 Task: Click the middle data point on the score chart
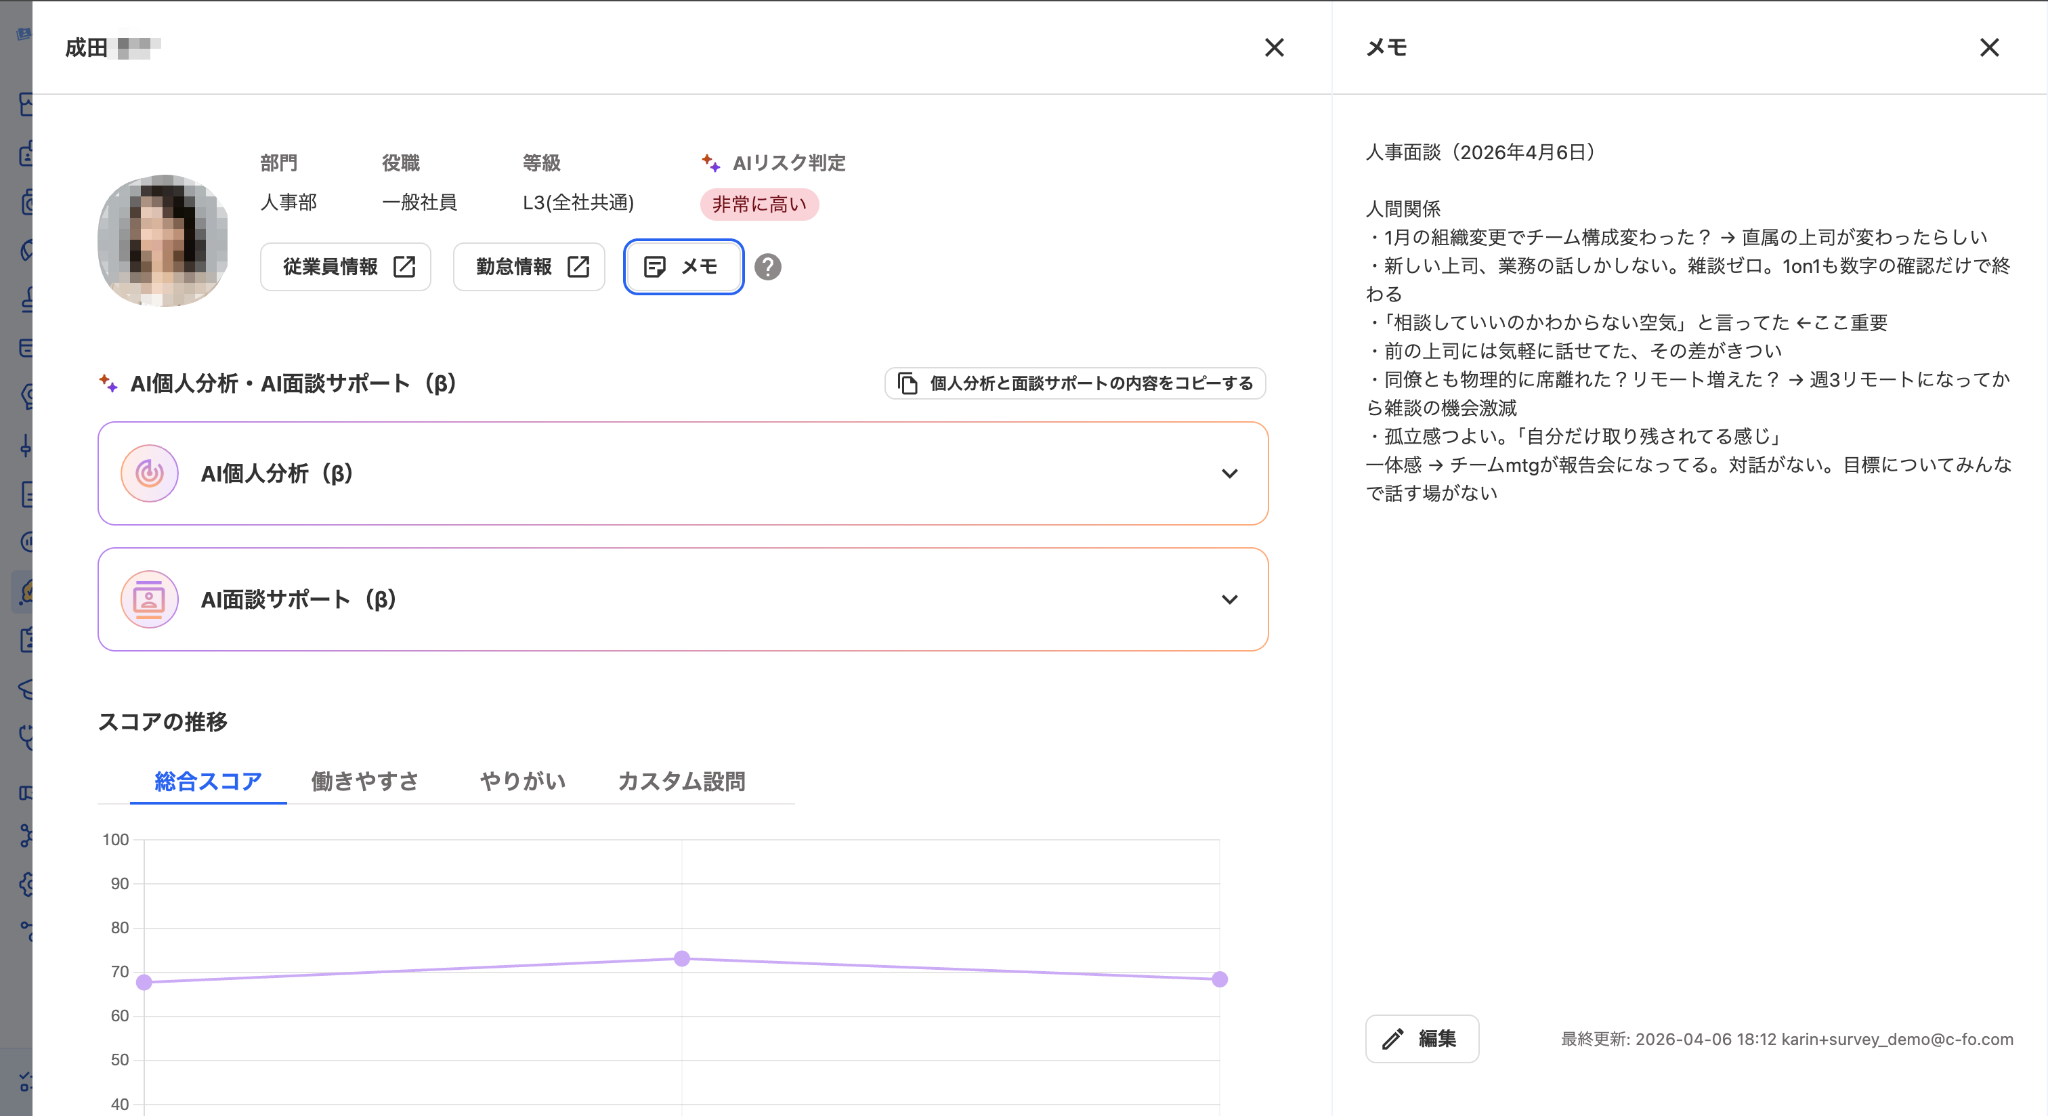(682, 959)
